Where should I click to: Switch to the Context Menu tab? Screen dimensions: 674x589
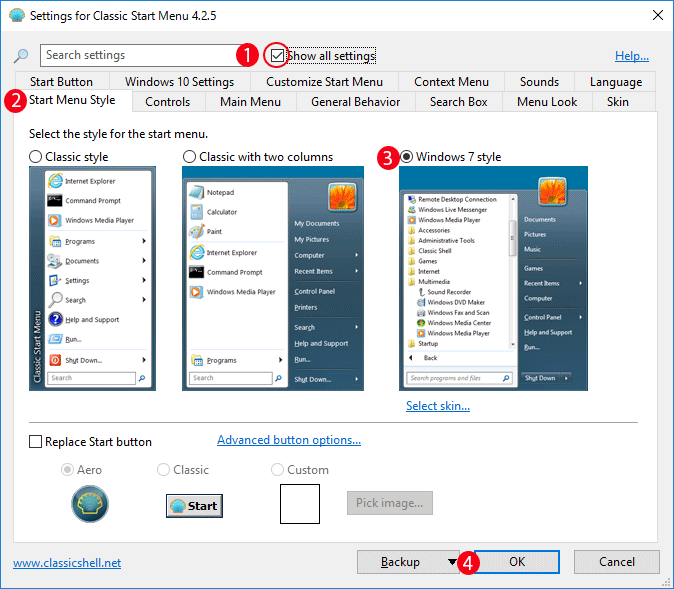coord(451,82)
